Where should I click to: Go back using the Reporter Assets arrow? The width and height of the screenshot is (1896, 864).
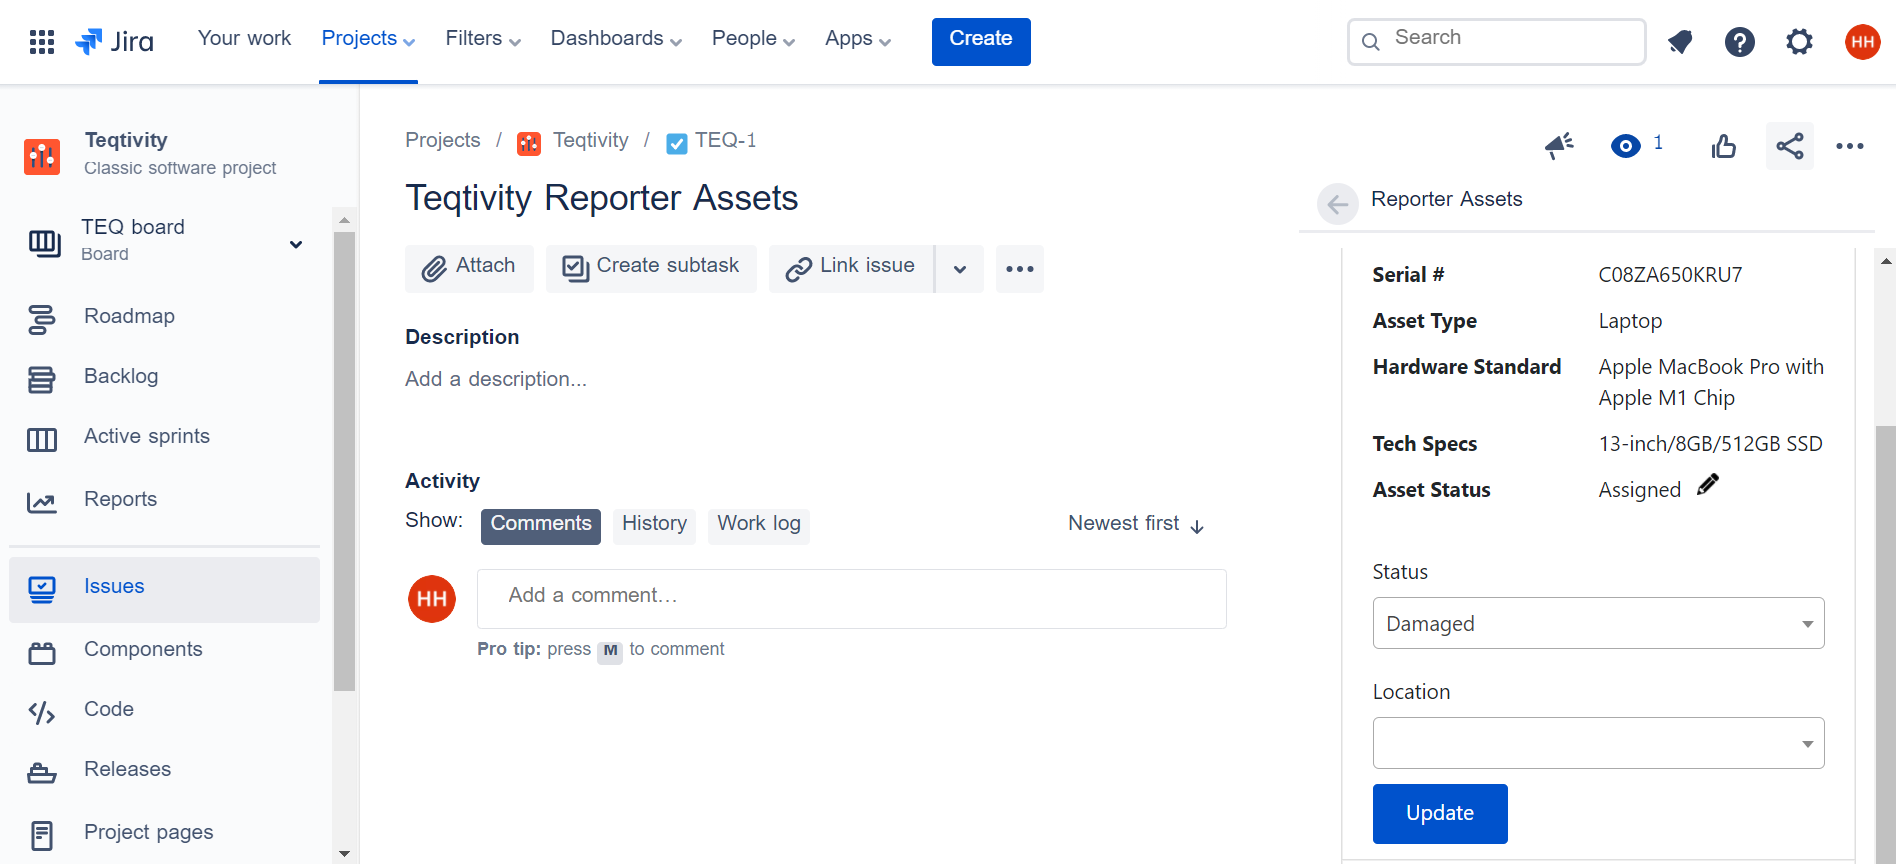[x=1338, y=204]
